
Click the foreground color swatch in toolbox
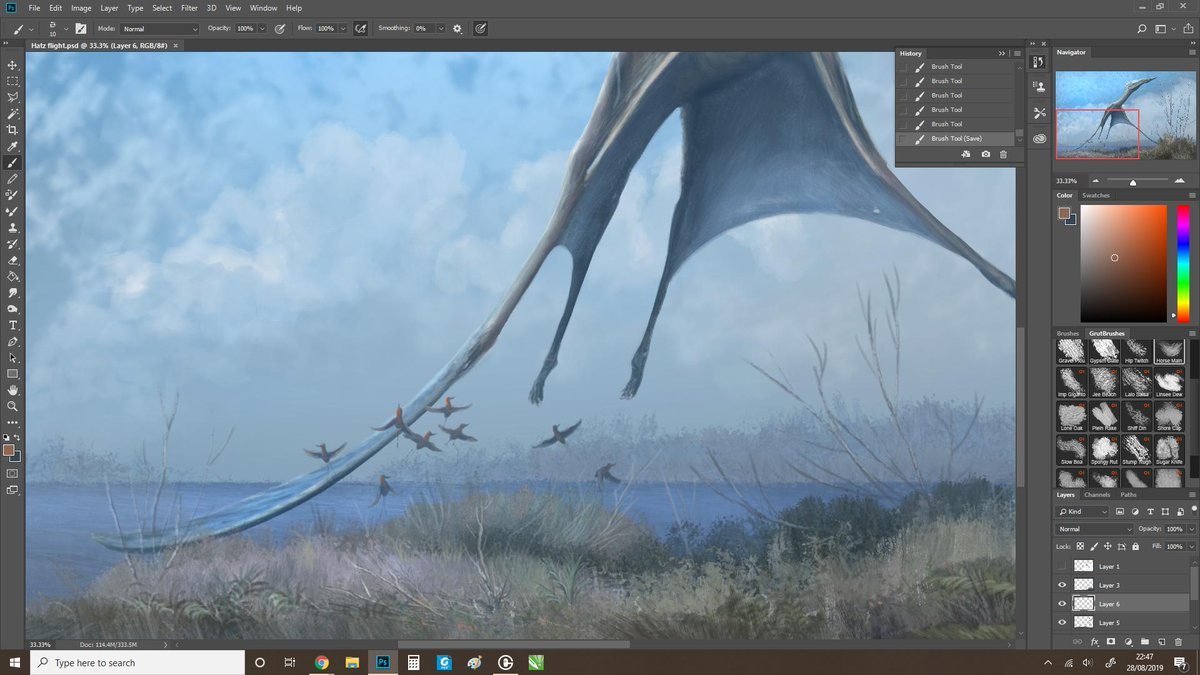pyautogui.click(x=10, y=450)
